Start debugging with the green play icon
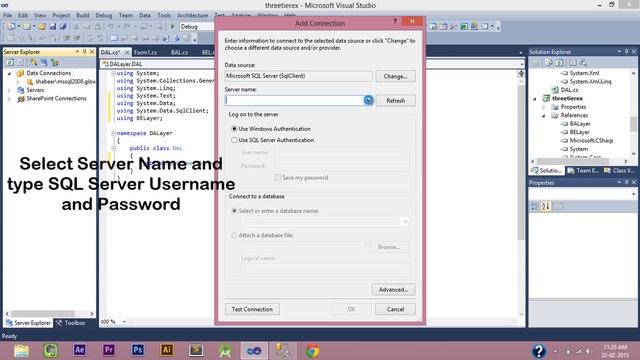The image size is (640, 360). (x=173, y=27)
